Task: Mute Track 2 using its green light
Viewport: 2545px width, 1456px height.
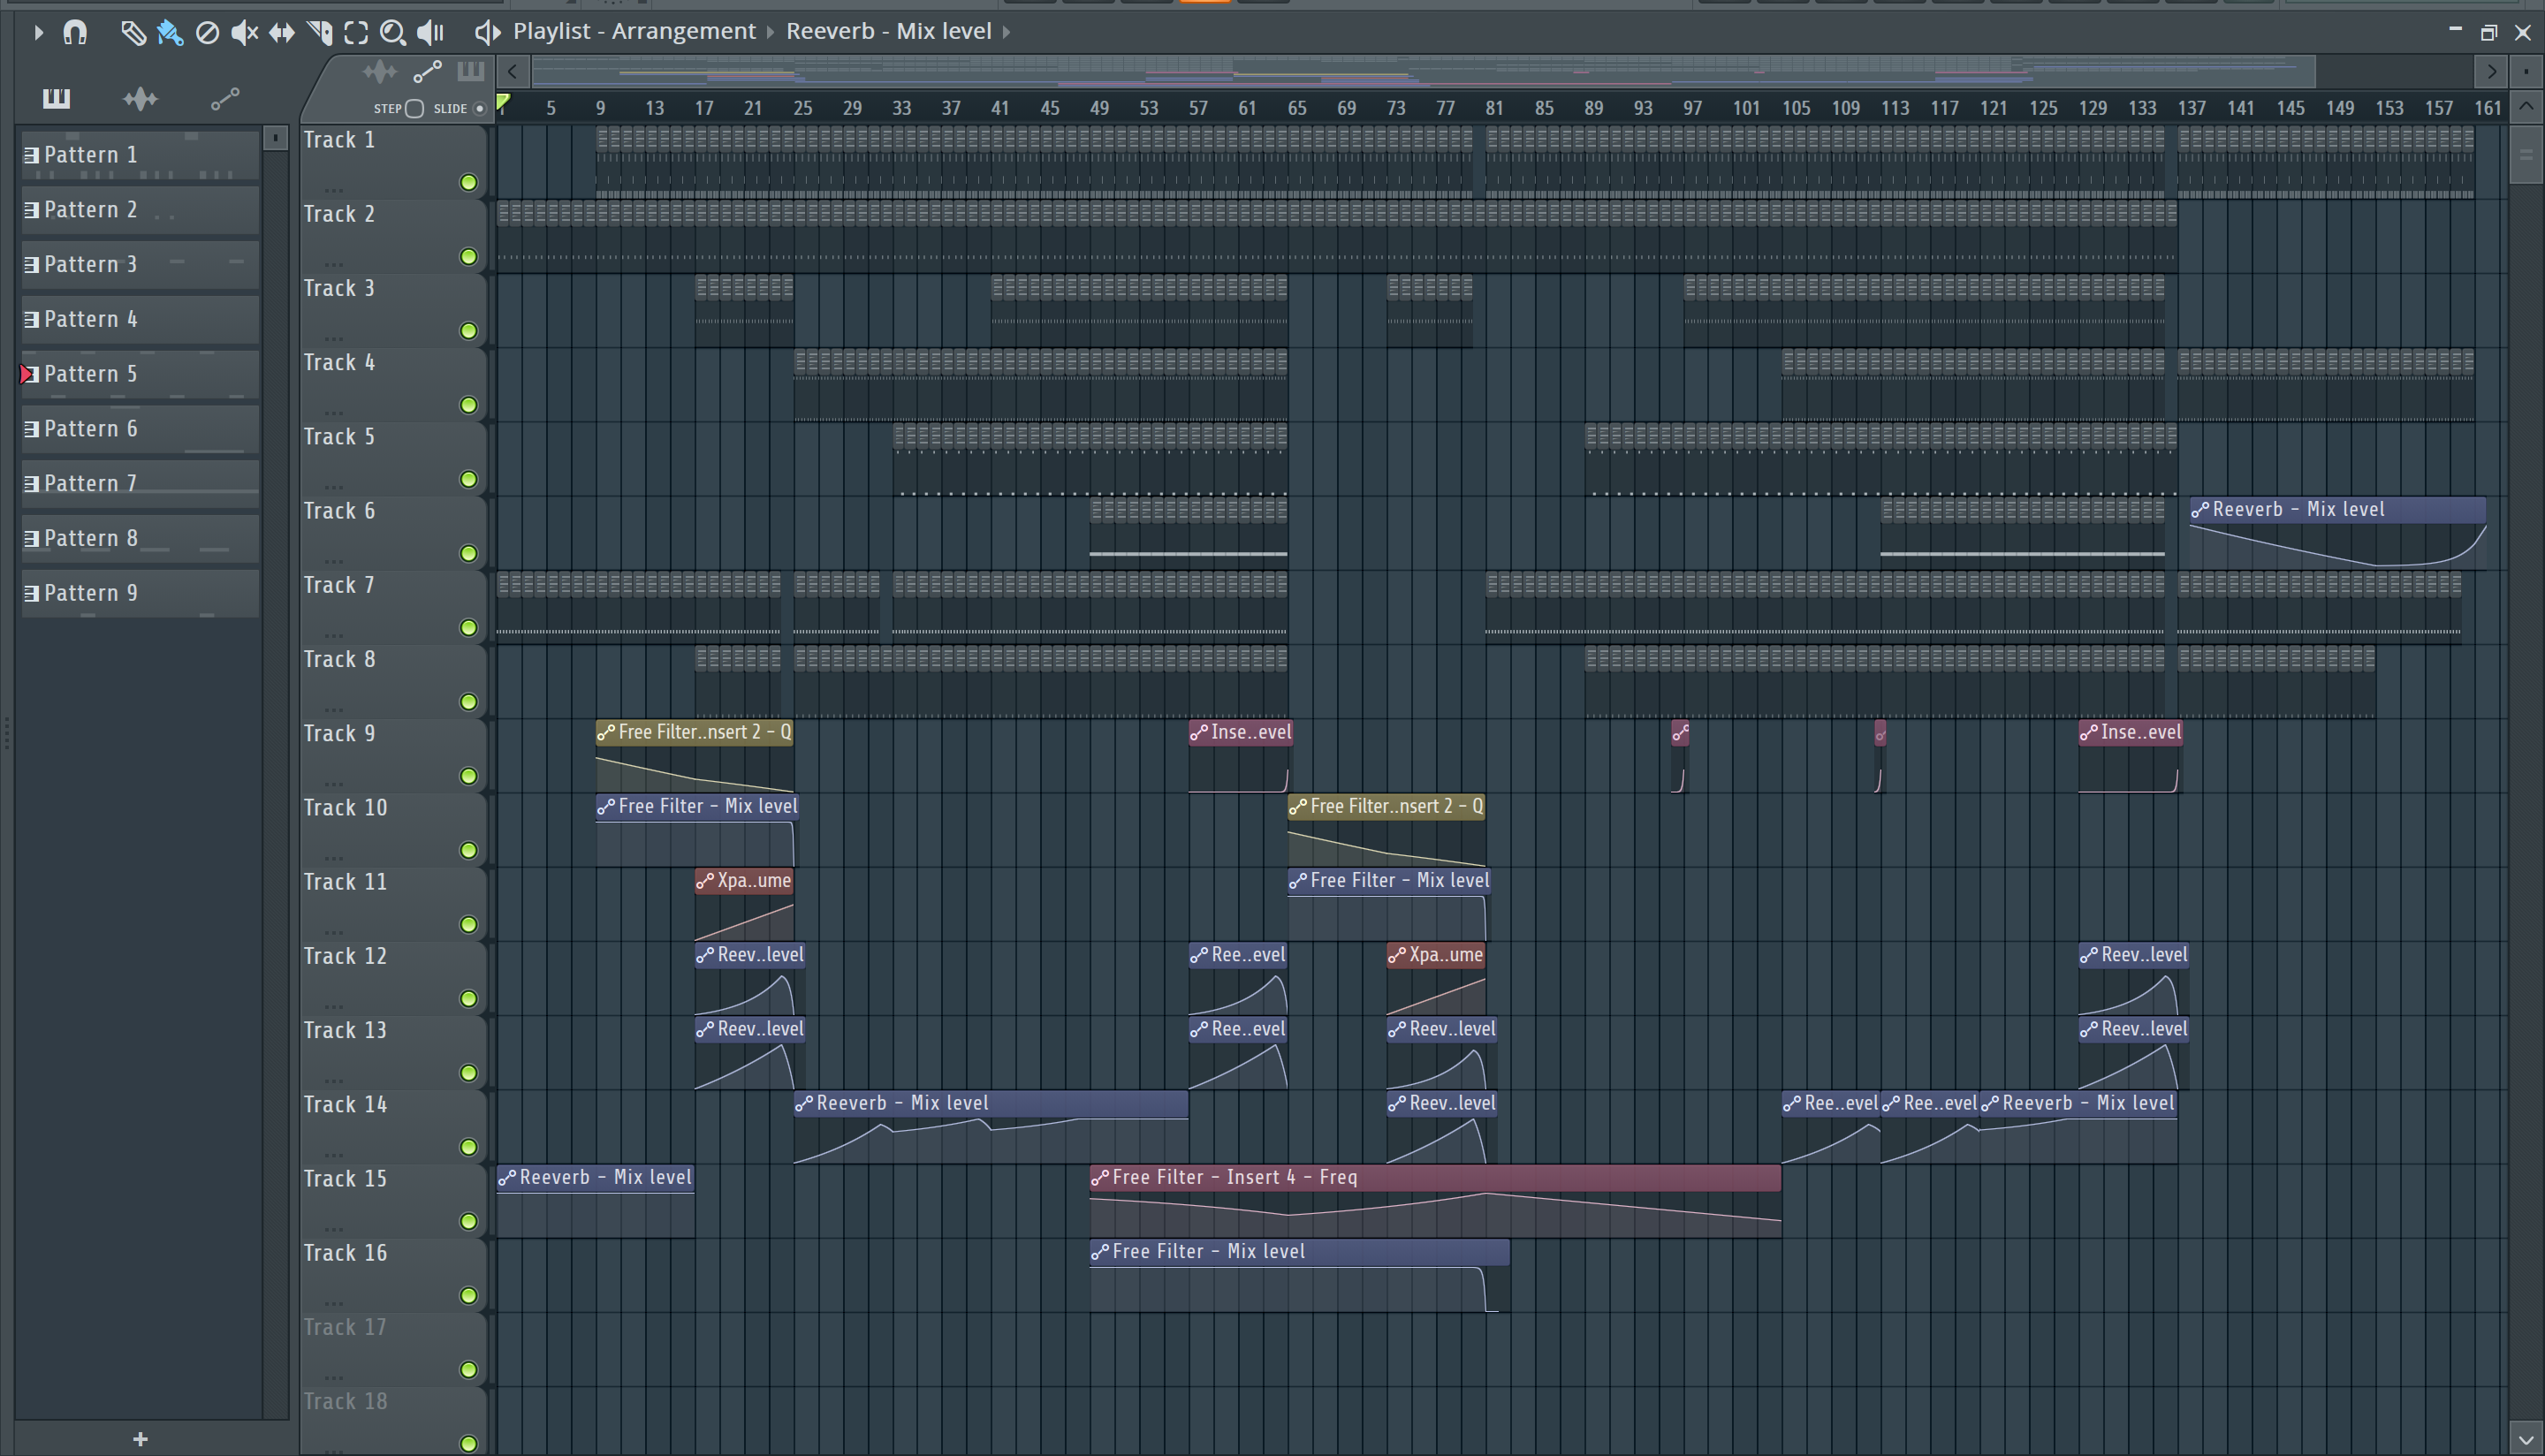Action: (468, 257)
